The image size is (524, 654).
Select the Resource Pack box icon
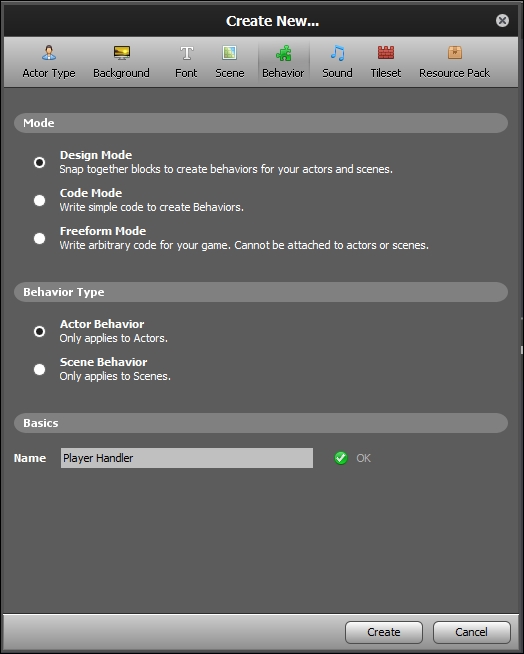coord(455,53)
